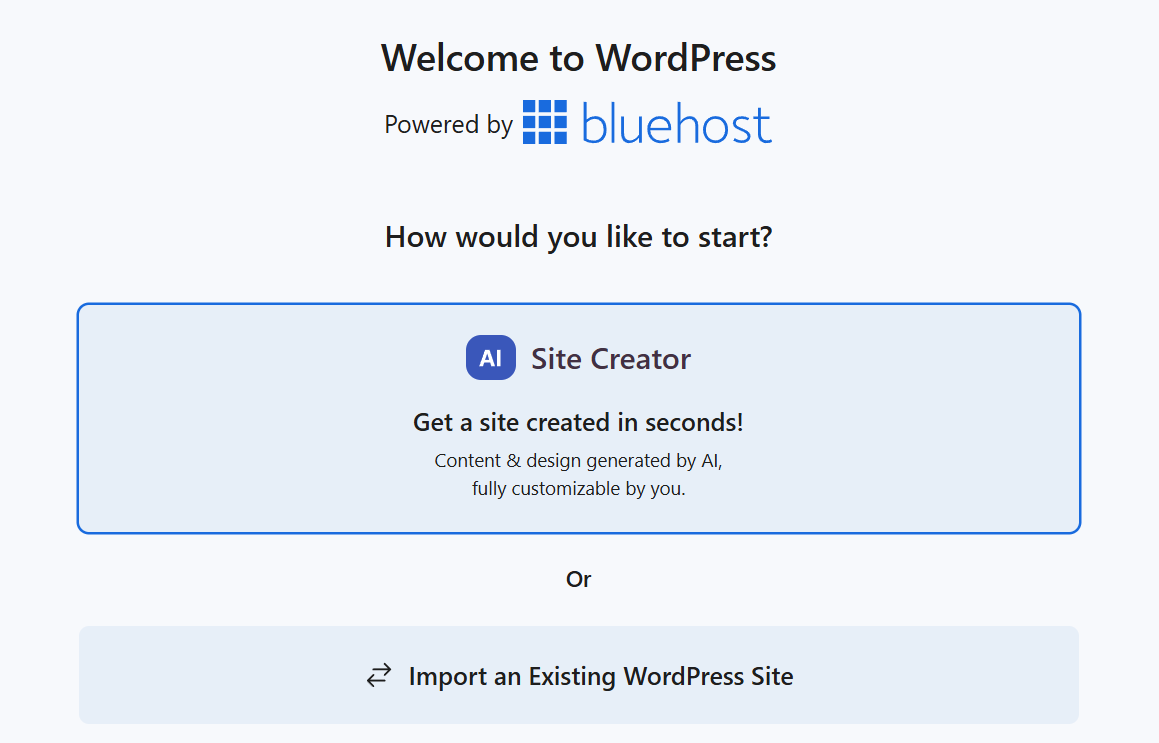The image size is (1159, 743).
Task: Click the 'Or' separator text
Action: point(579,579)
